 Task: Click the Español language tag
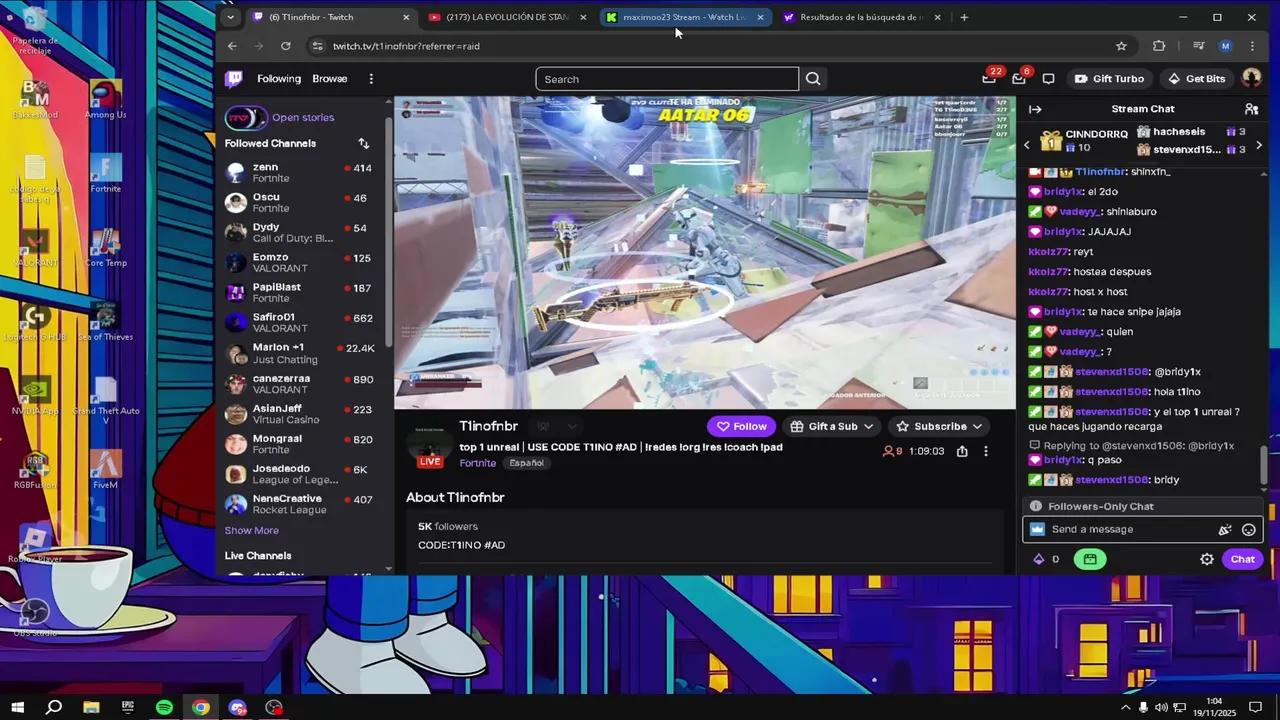tap(527, 463)
